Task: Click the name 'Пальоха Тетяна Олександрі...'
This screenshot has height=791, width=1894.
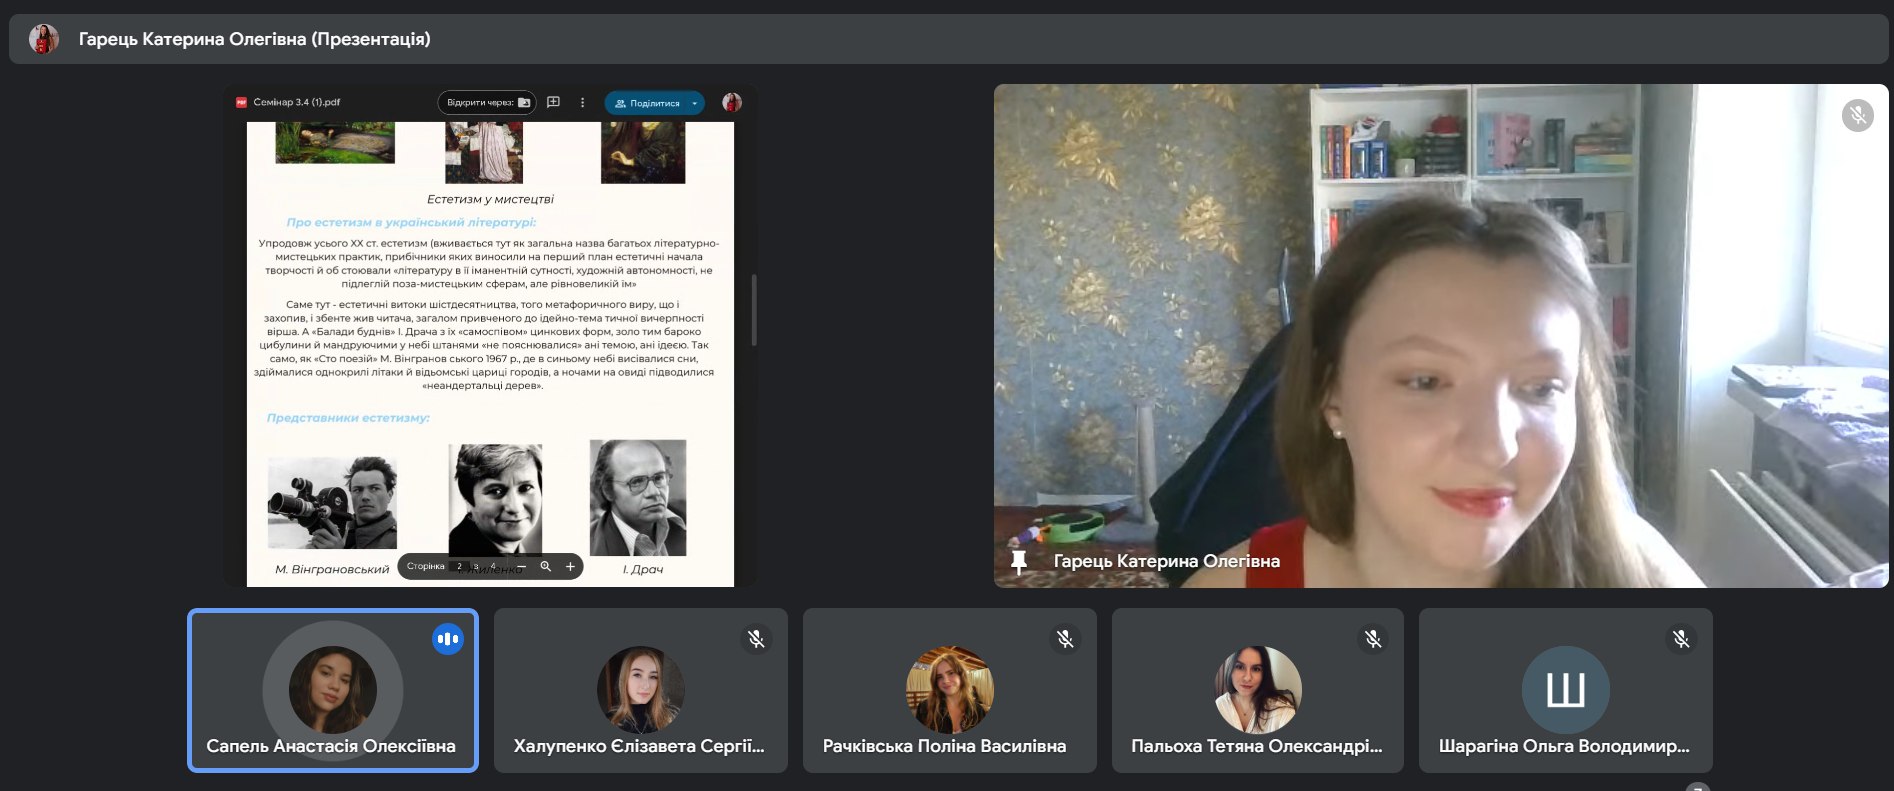Action: [1257, 746]
